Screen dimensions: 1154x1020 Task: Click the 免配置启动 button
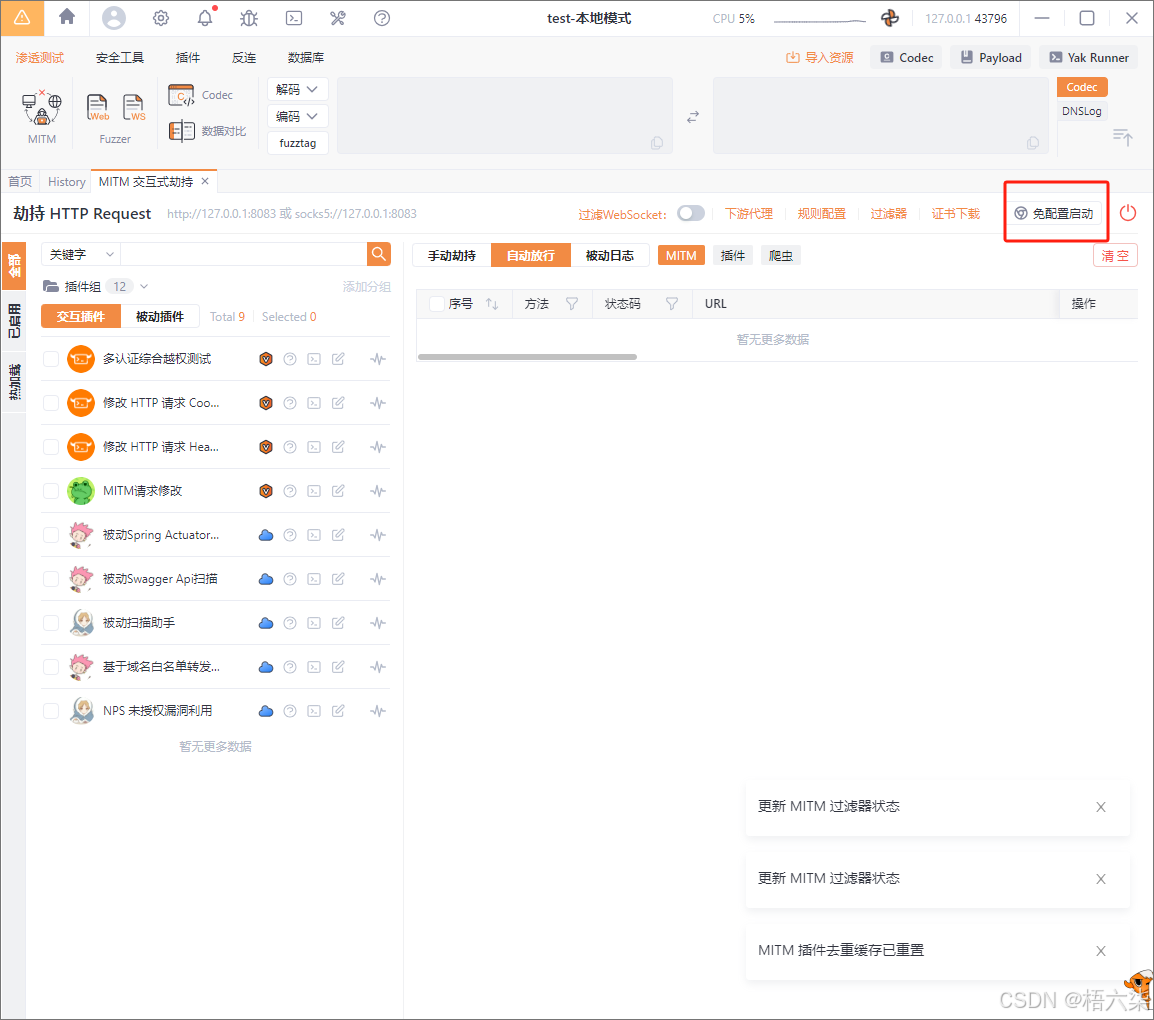click(x=1054, y=213)
